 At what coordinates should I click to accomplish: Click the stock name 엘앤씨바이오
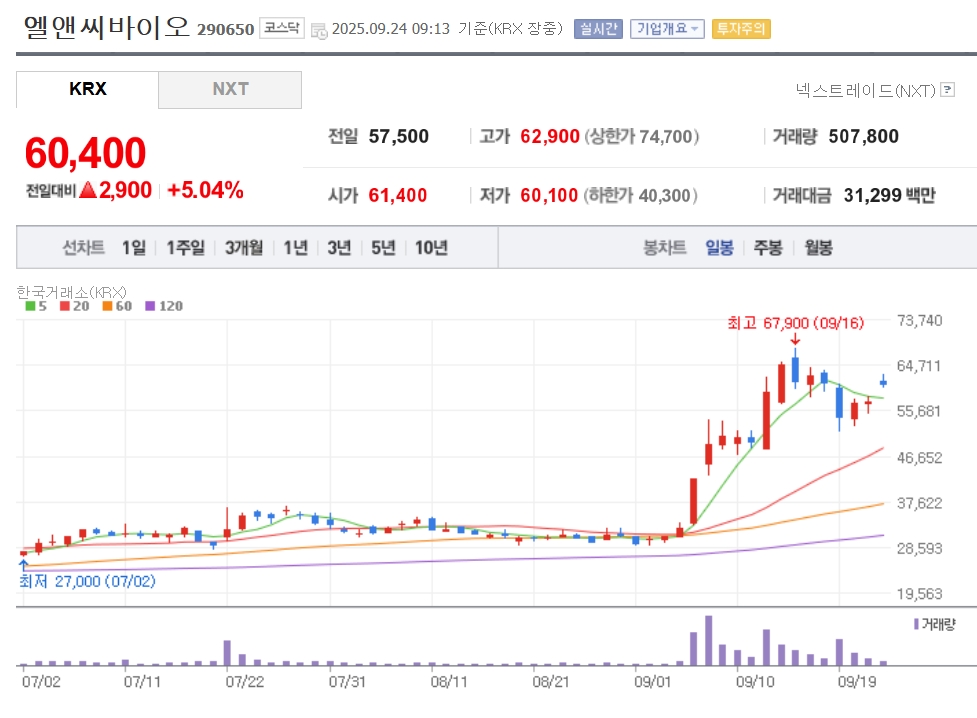107,27
